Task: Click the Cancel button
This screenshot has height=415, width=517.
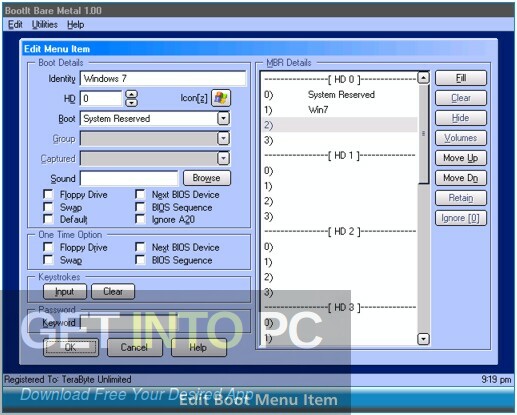Action: coord(135,347)
